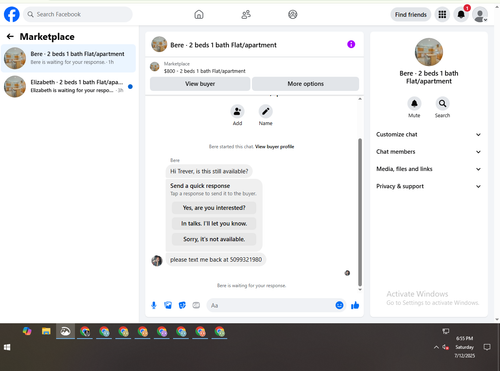Open the notifications bell

461,15
